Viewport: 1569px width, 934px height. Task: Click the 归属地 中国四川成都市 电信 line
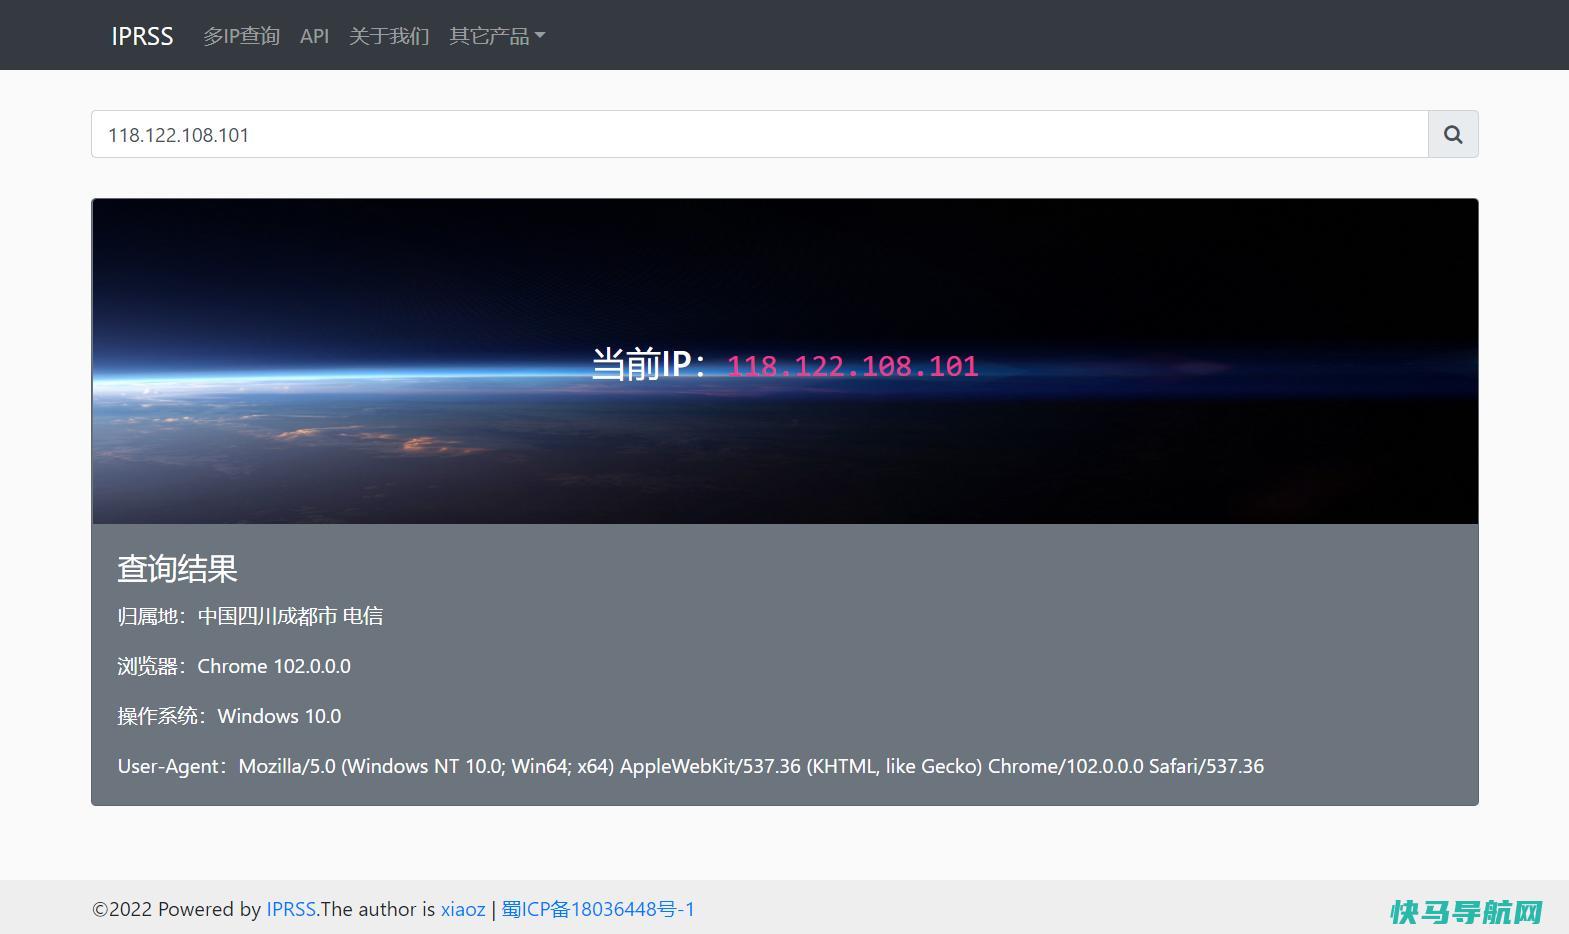coord(250,616)
